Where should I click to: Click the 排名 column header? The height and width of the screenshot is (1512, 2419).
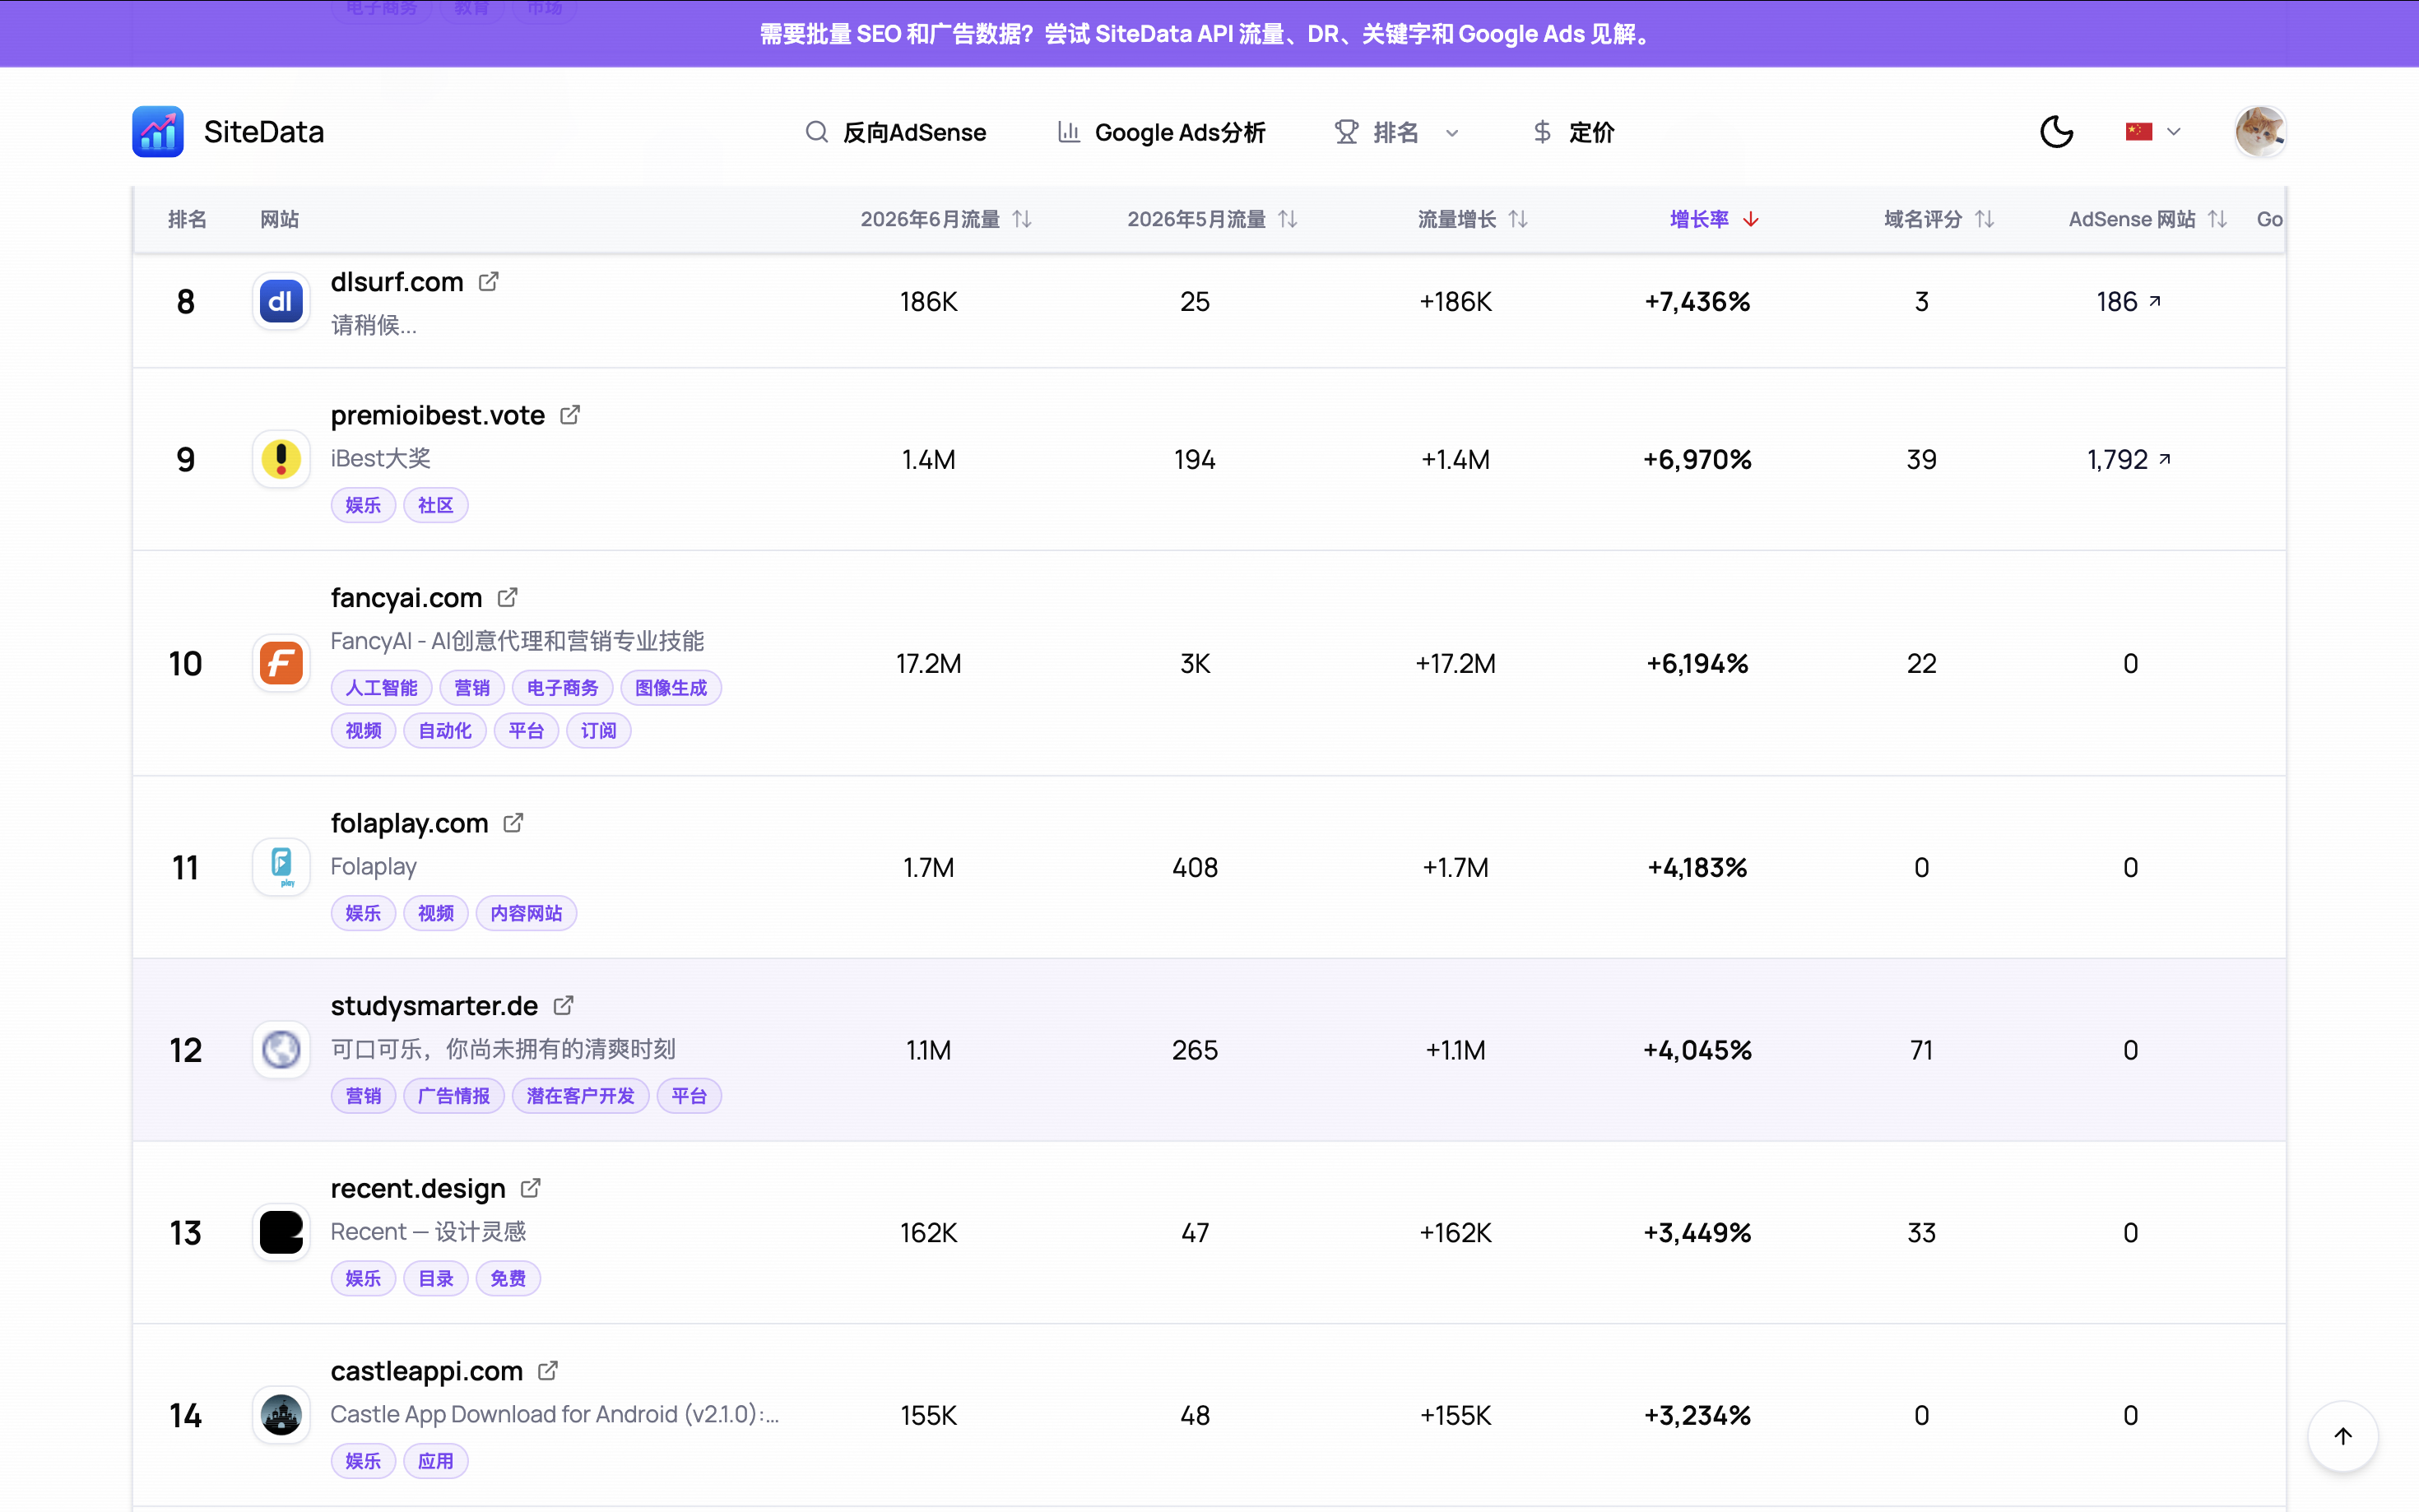pos(187,219)
